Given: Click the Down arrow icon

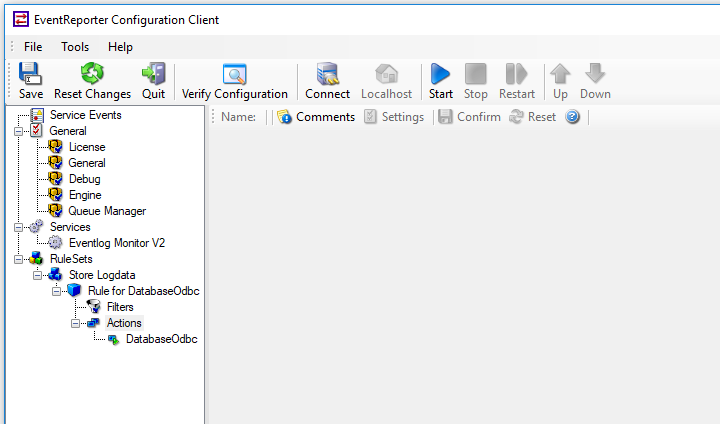Looking at the screenshot, I should [595, 73].
